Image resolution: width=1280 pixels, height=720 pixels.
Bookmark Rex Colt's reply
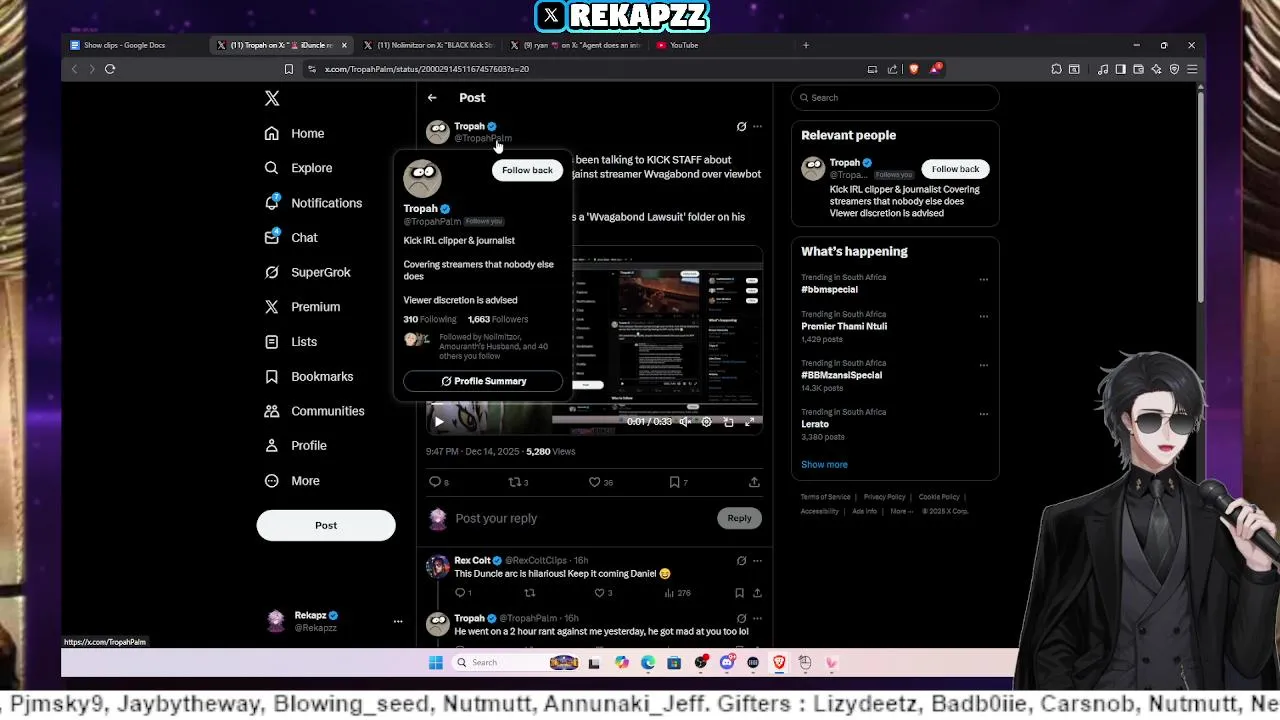point(739,593)
